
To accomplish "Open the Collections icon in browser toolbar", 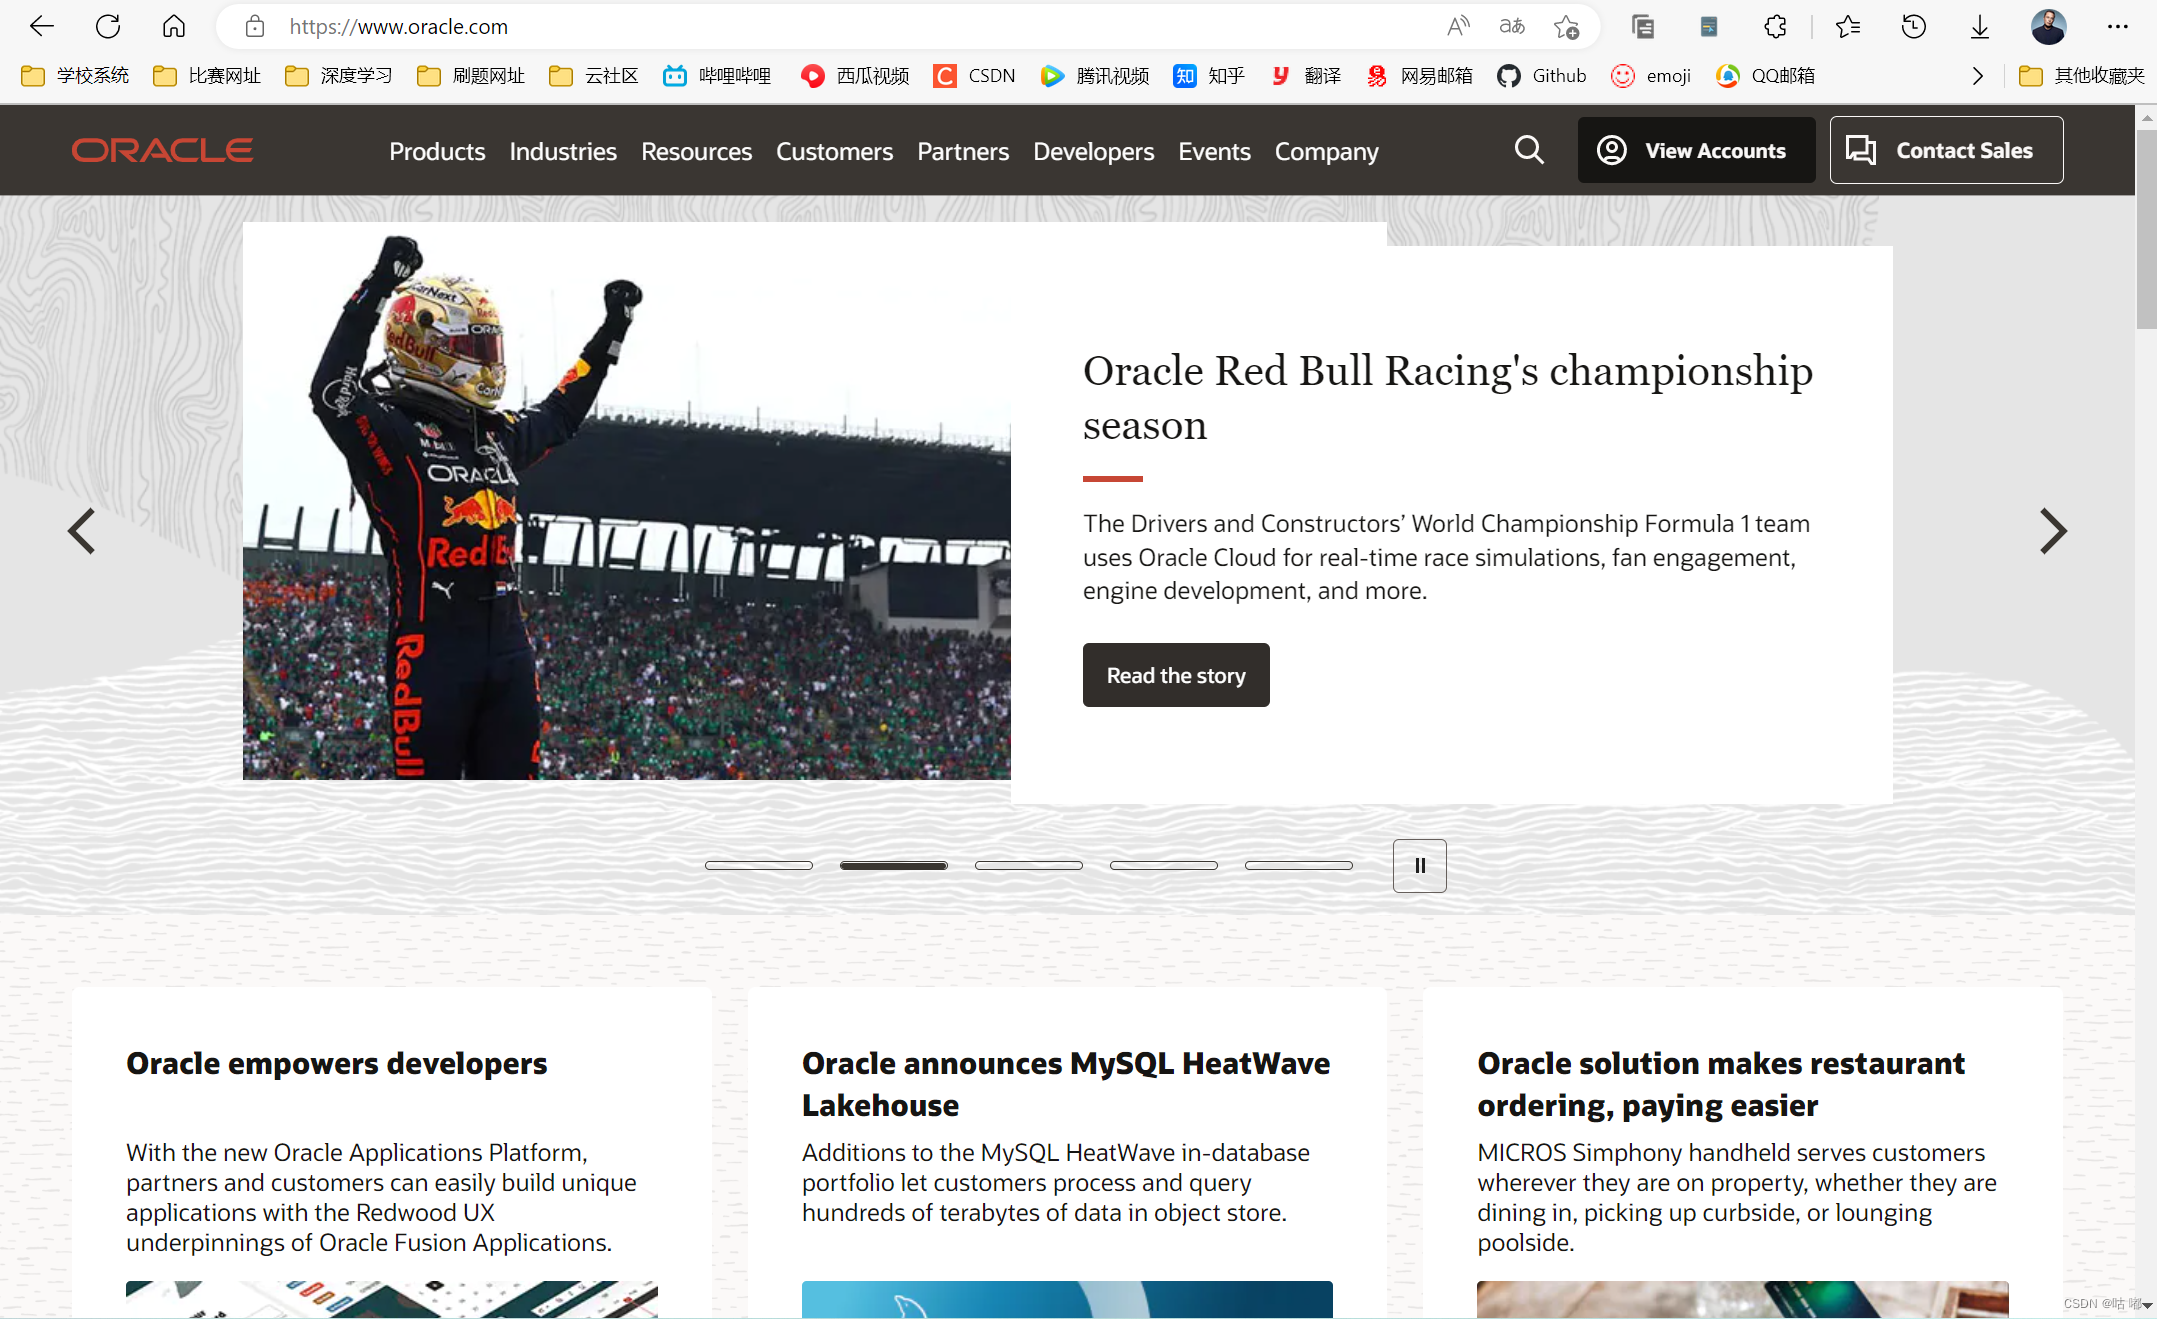I will coord(1642,27).
